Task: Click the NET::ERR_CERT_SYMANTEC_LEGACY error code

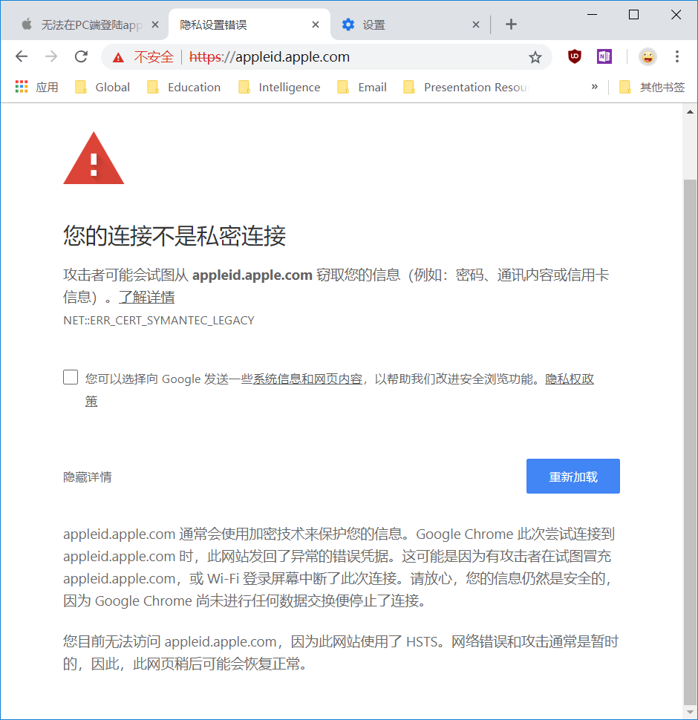Action: pos(158,320)
